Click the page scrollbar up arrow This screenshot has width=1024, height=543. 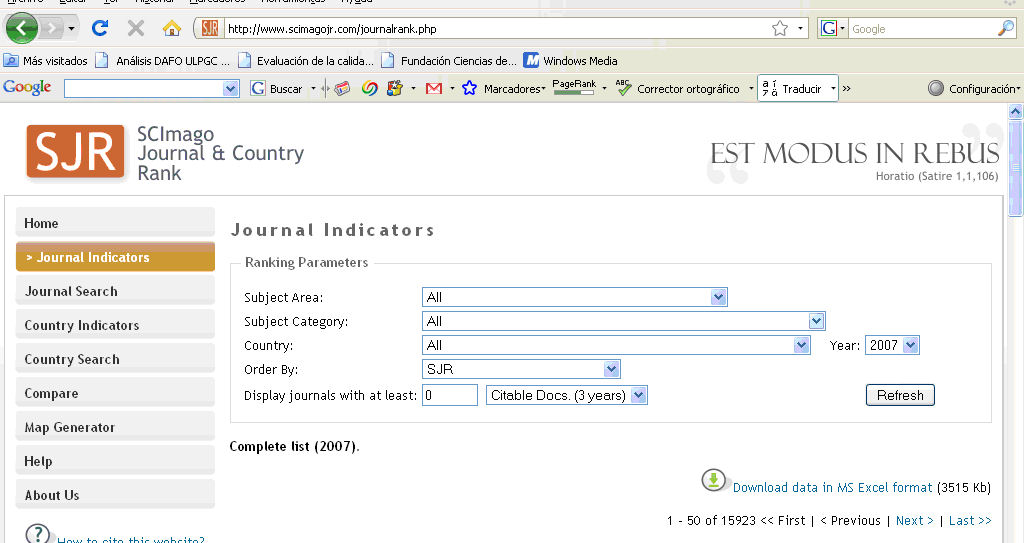coord(1015,112)
